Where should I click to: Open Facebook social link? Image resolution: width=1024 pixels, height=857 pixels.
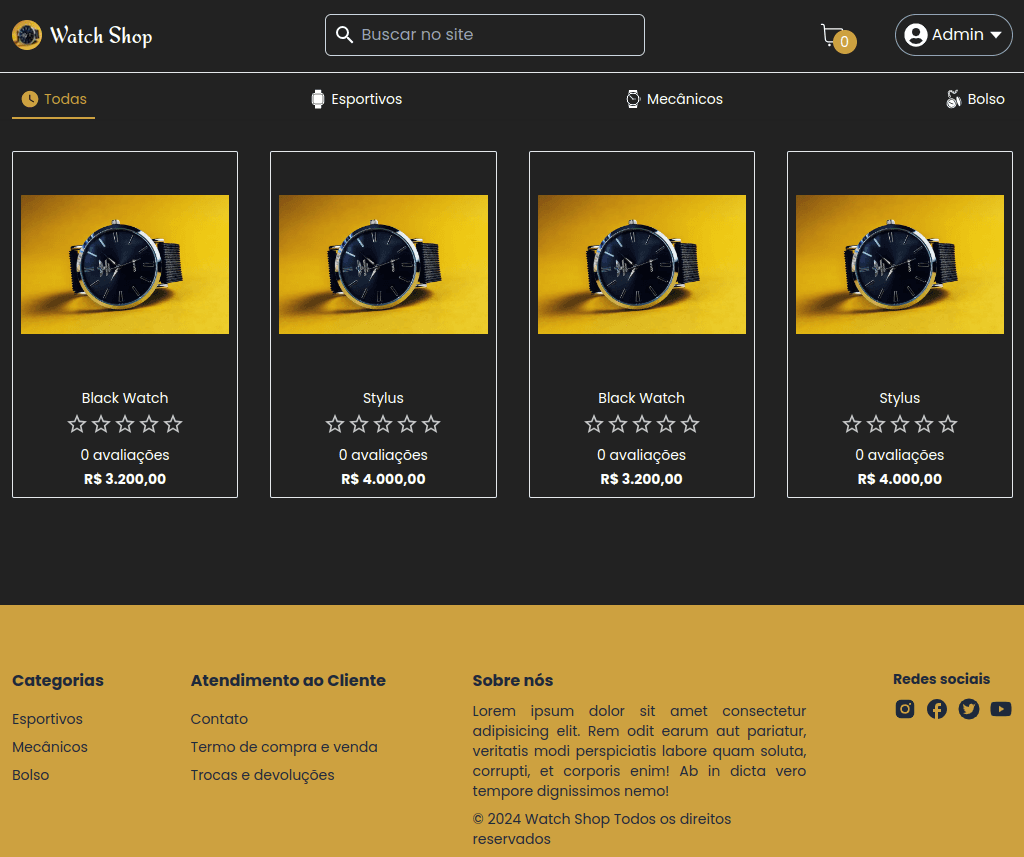[937, 709]
